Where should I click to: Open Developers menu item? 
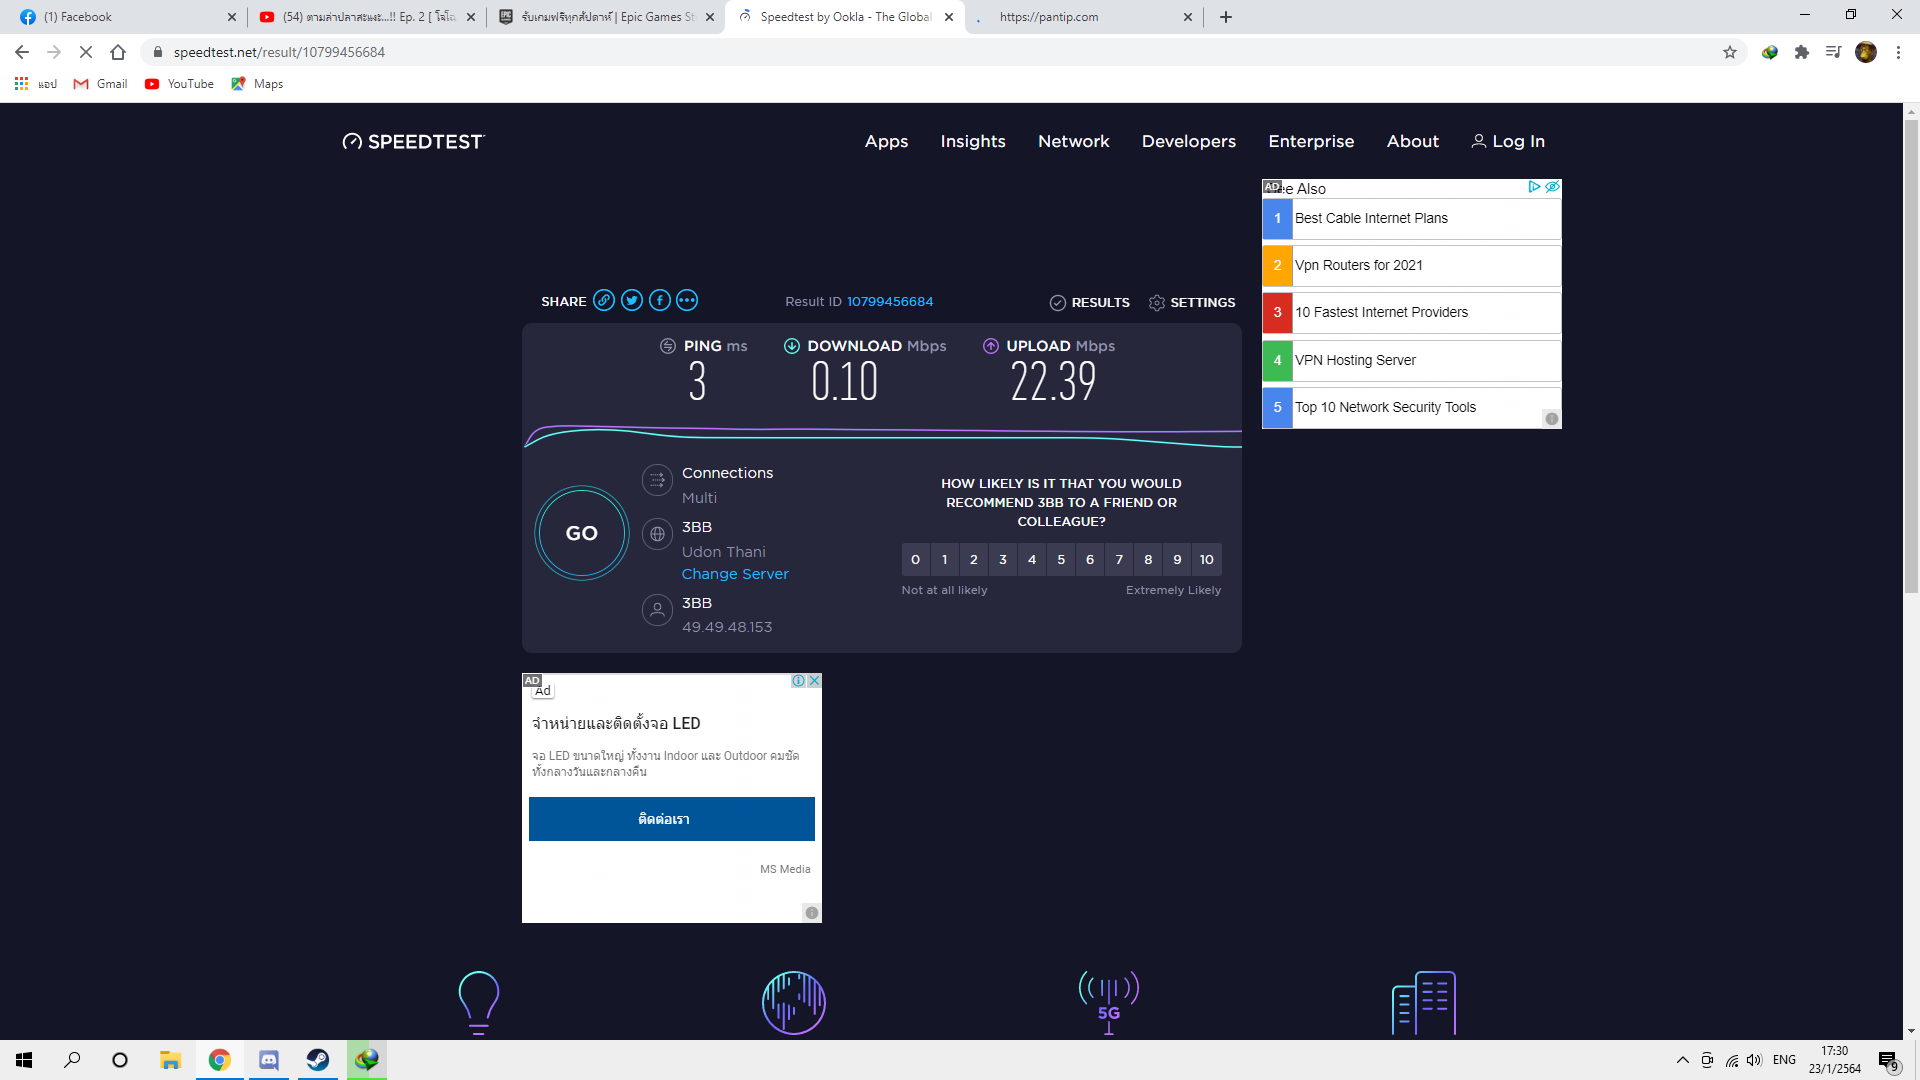1189,141
